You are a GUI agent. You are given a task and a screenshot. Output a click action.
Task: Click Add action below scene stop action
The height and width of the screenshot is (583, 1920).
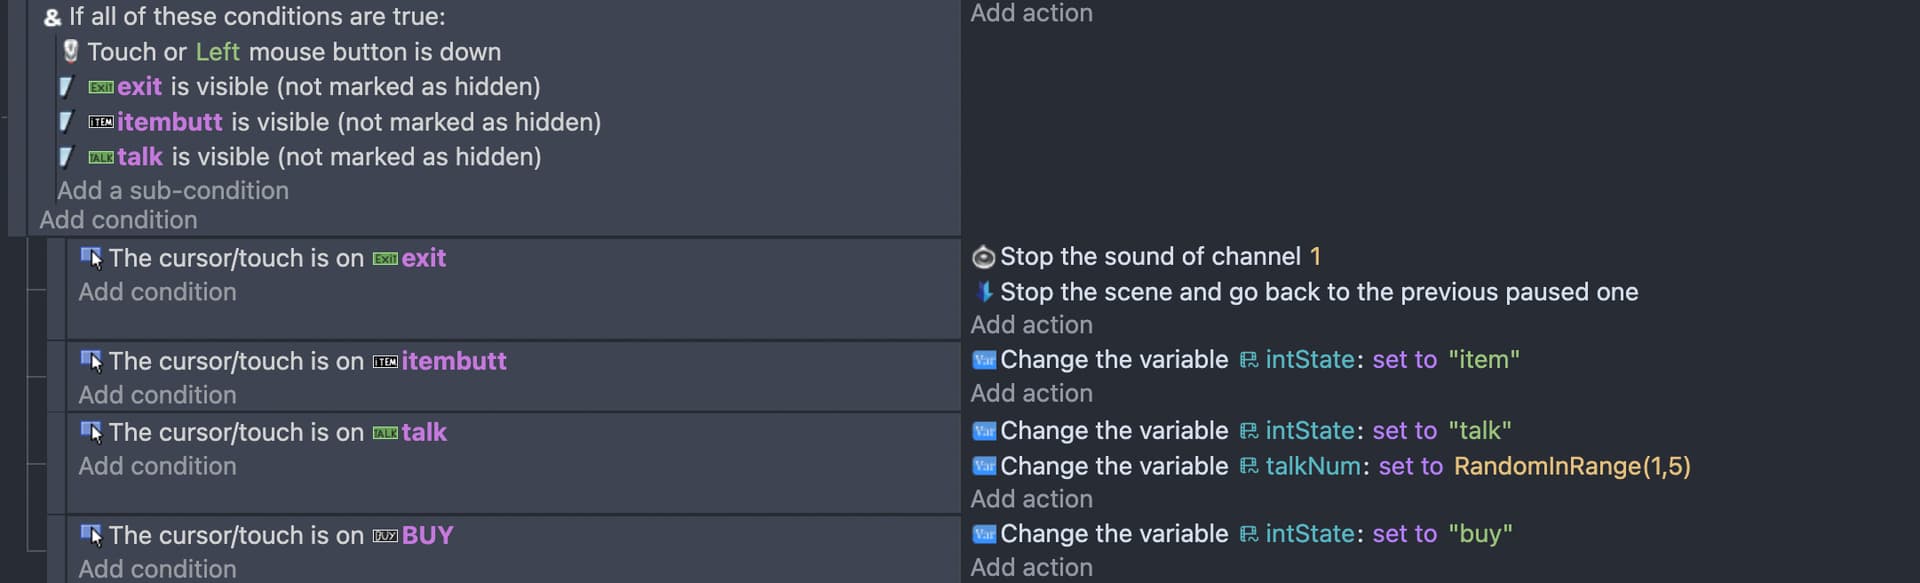(1031, 325)
